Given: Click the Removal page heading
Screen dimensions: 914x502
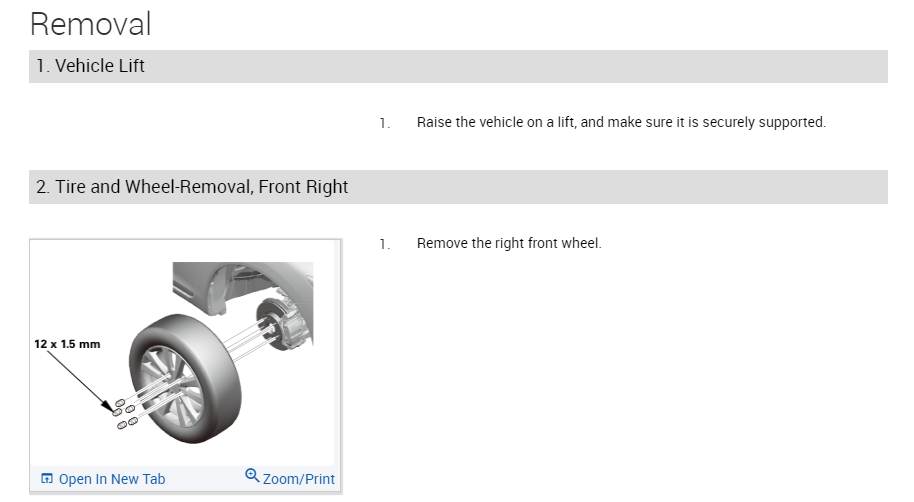Looking at the screenshot, I should pos(91,23).
